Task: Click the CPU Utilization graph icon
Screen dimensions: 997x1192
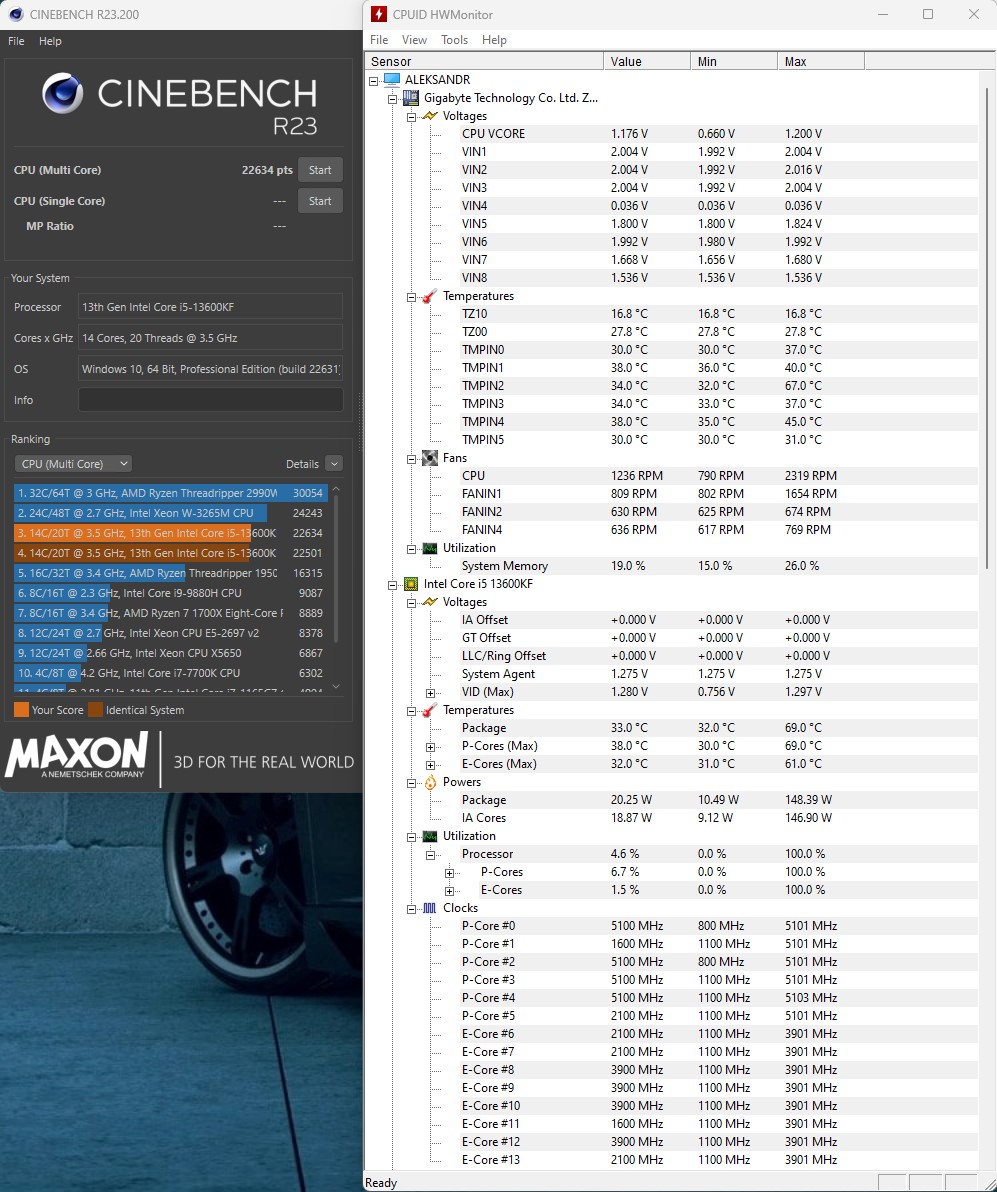Action: [x=430, y=836]
